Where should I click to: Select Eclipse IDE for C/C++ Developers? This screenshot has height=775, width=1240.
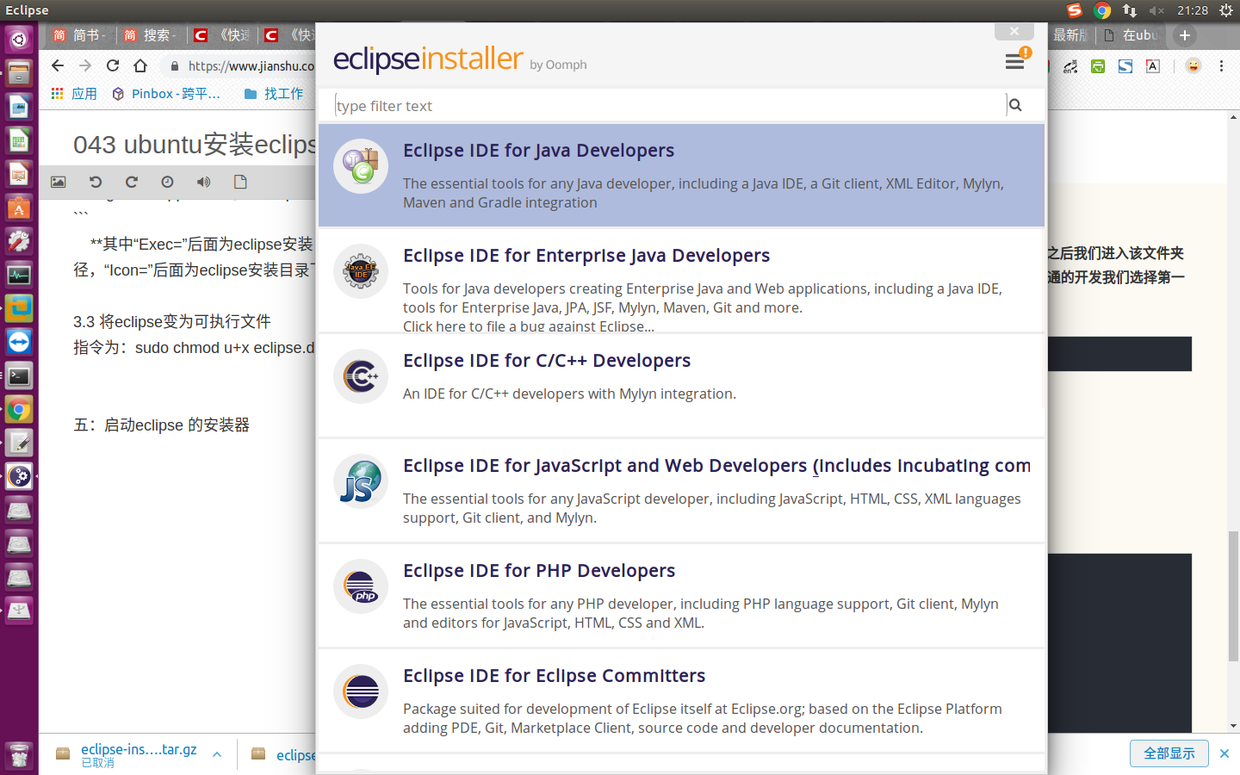[547, 361]
